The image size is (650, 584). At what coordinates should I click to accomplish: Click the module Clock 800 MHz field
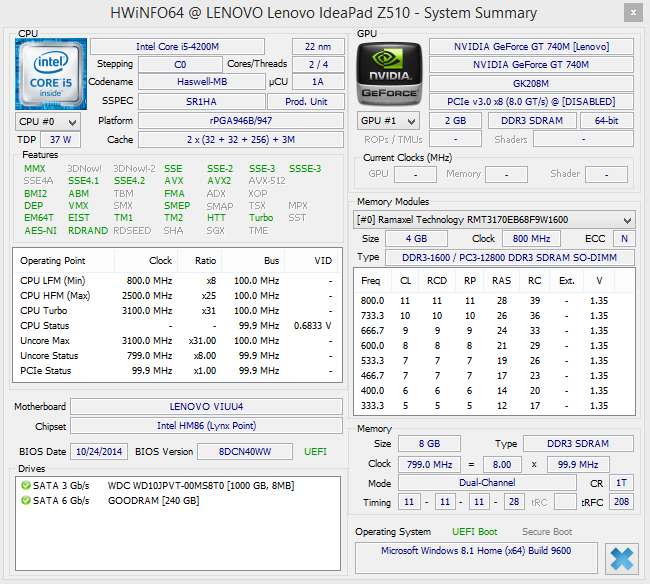click(x=531, y=239)
